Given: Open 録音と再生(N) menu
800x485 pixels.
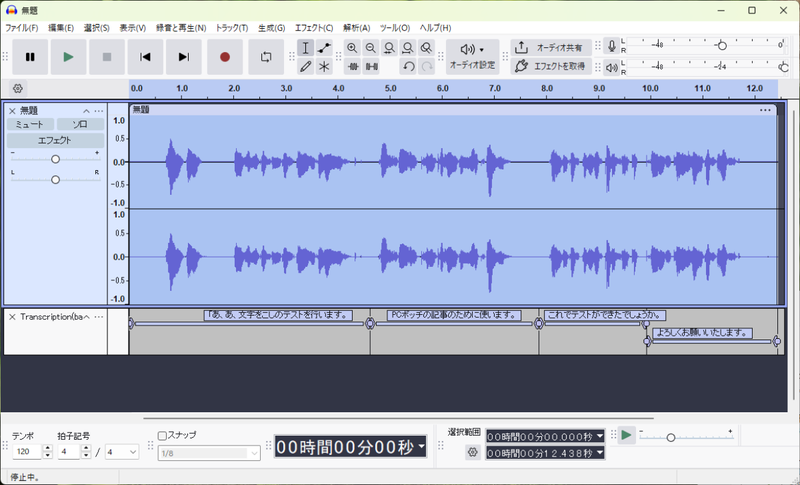Looking at the screenshot, I should 181,28.
